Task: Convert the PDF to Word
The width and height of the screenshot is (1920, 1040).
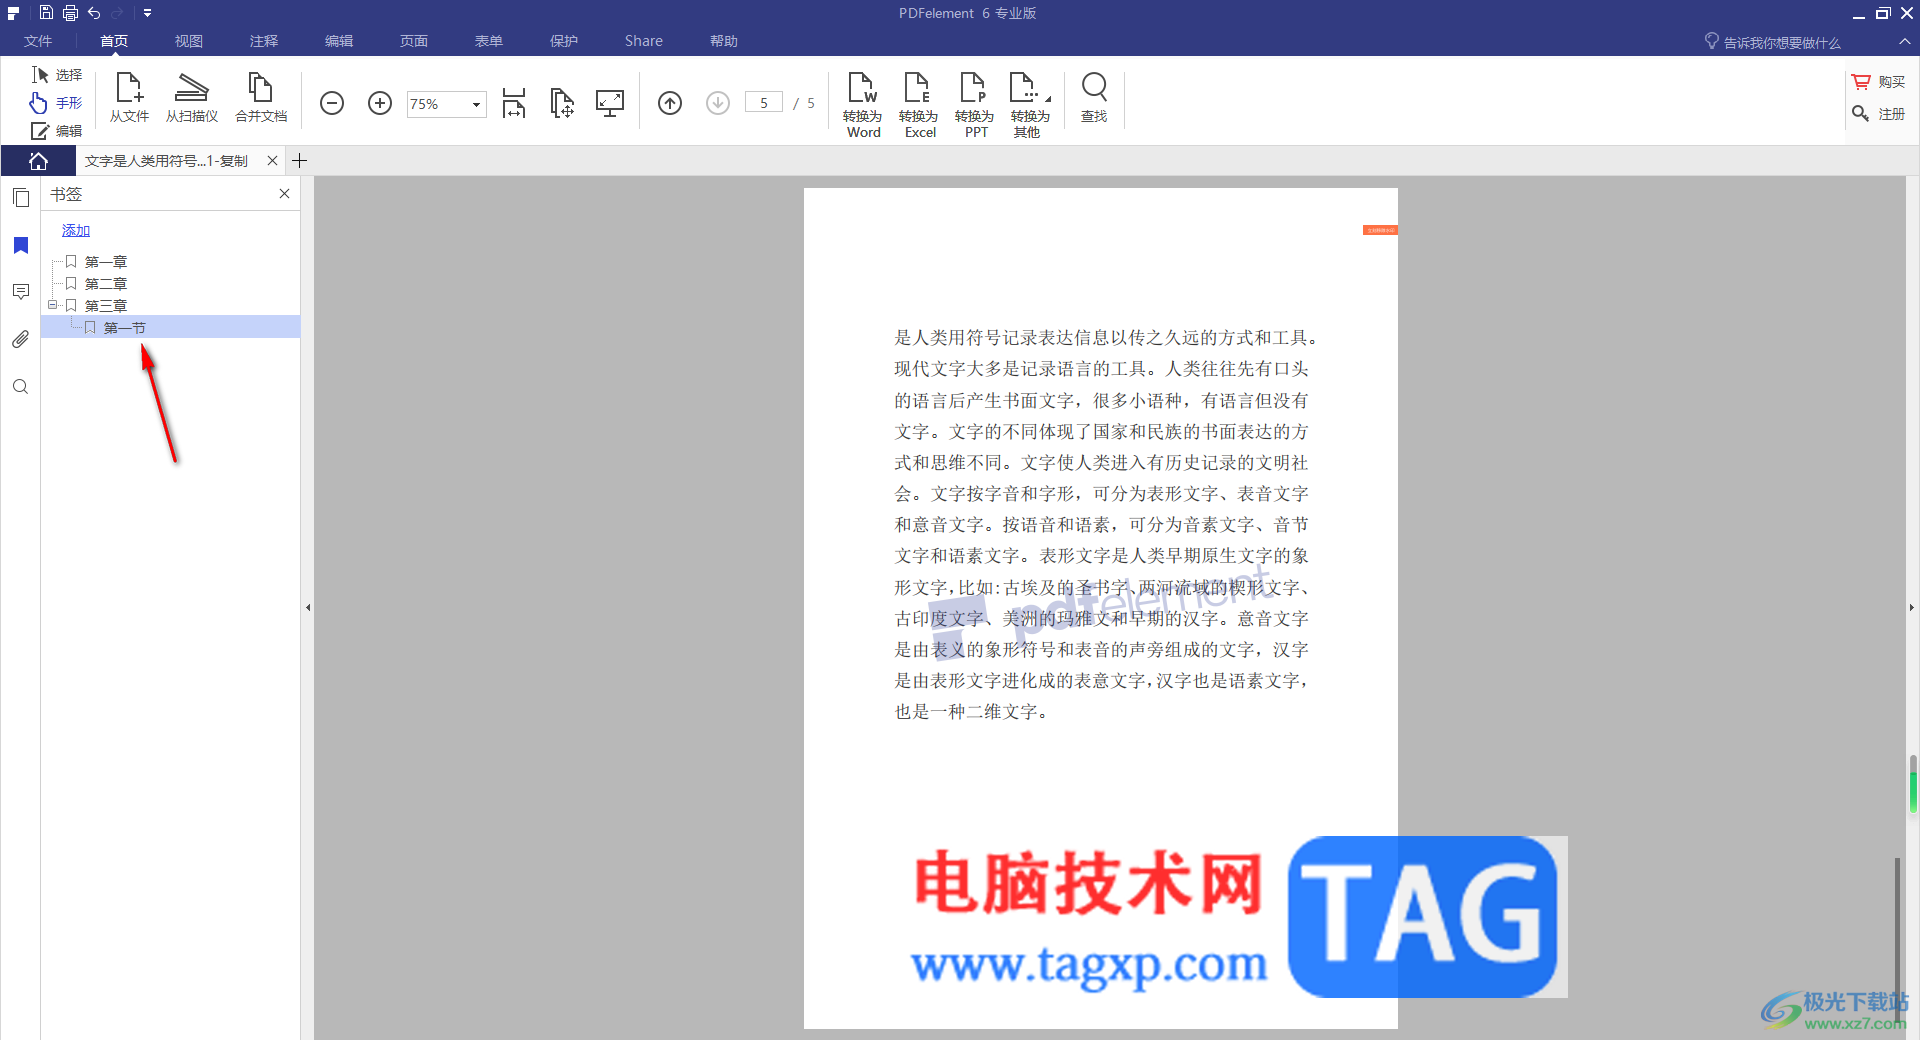Action: (863, 104)
